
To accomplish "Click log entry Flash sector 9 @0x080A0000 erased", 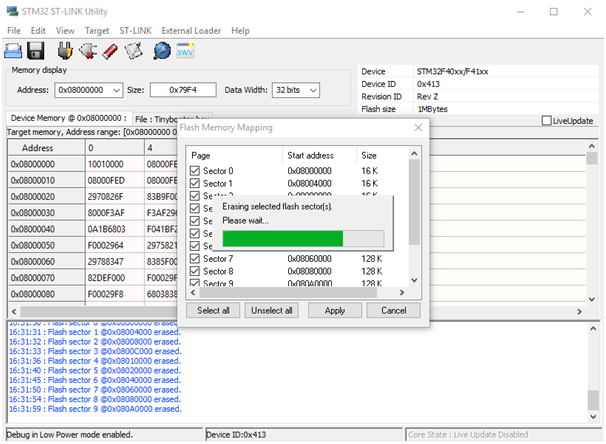I will tap(95, 409).
